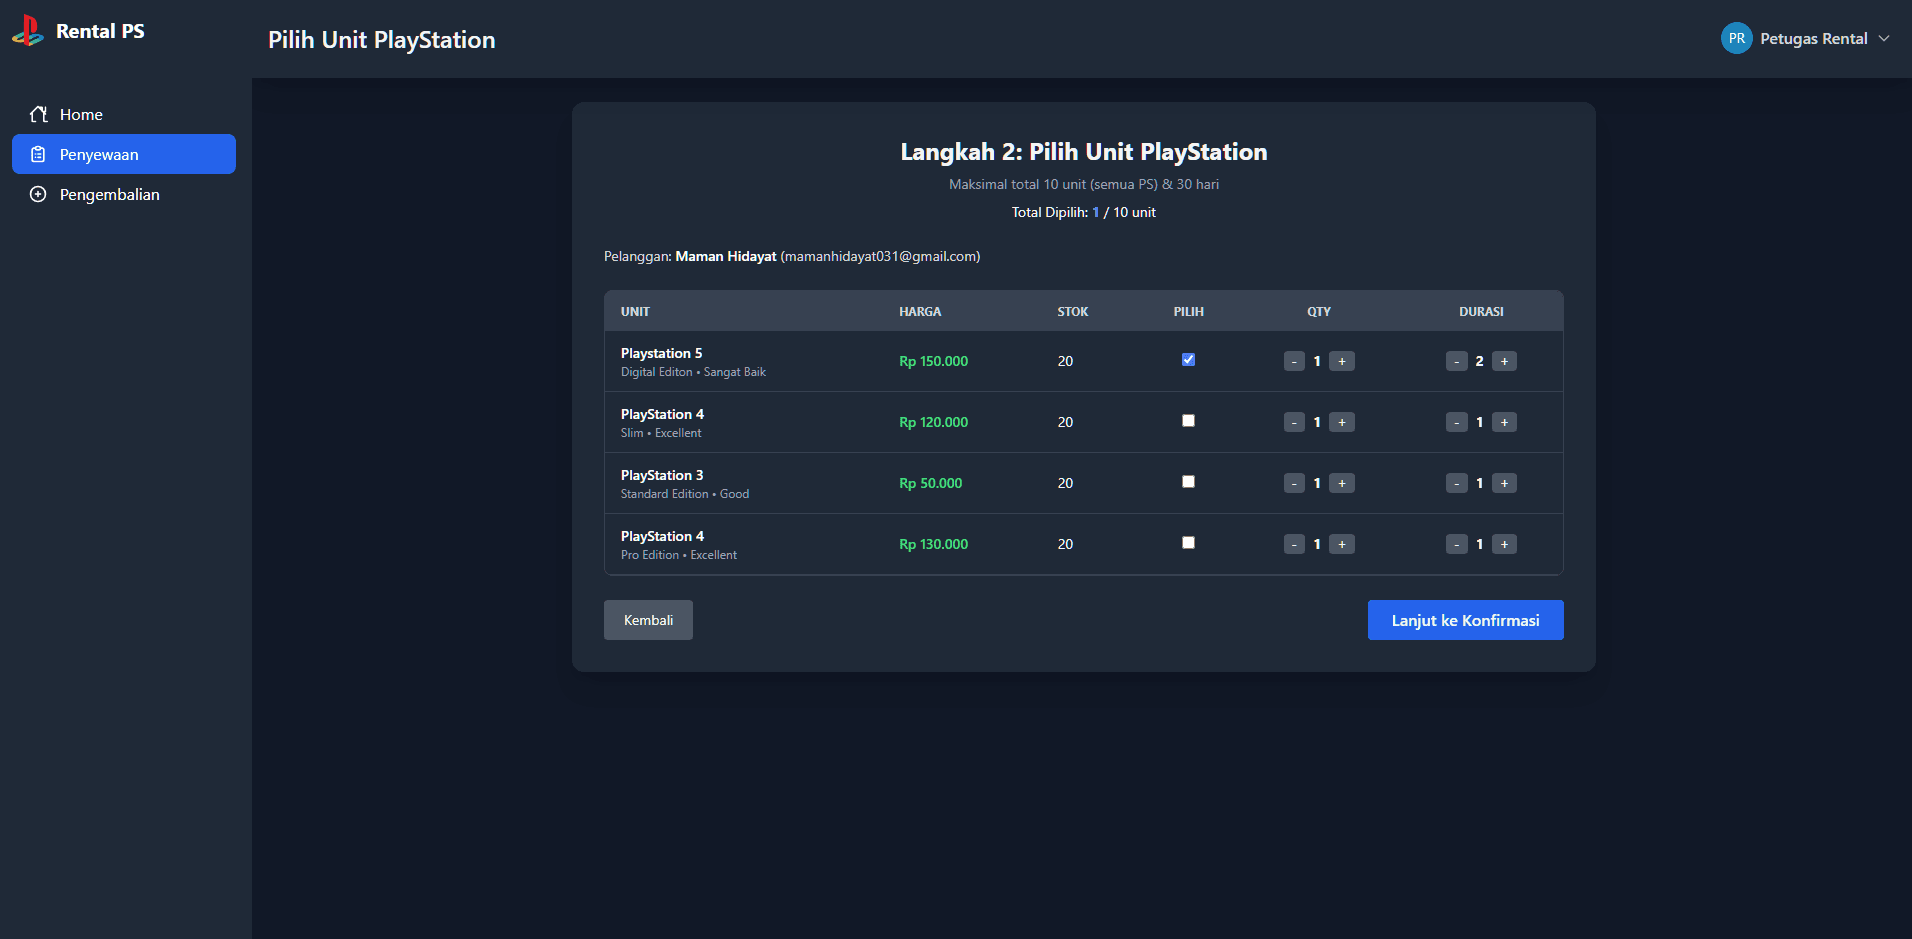Click the Rp 120.000 price

pyautogui.click(x=933, y=422)
